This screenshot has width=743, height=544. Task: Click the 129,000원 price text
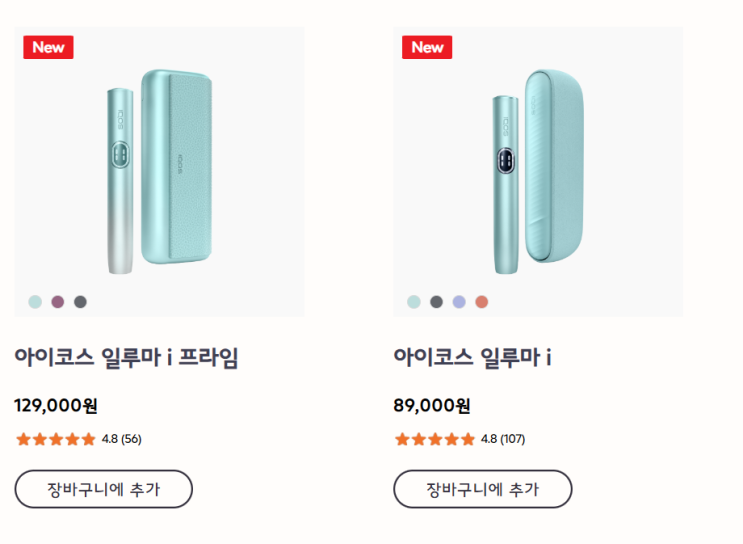56,406
